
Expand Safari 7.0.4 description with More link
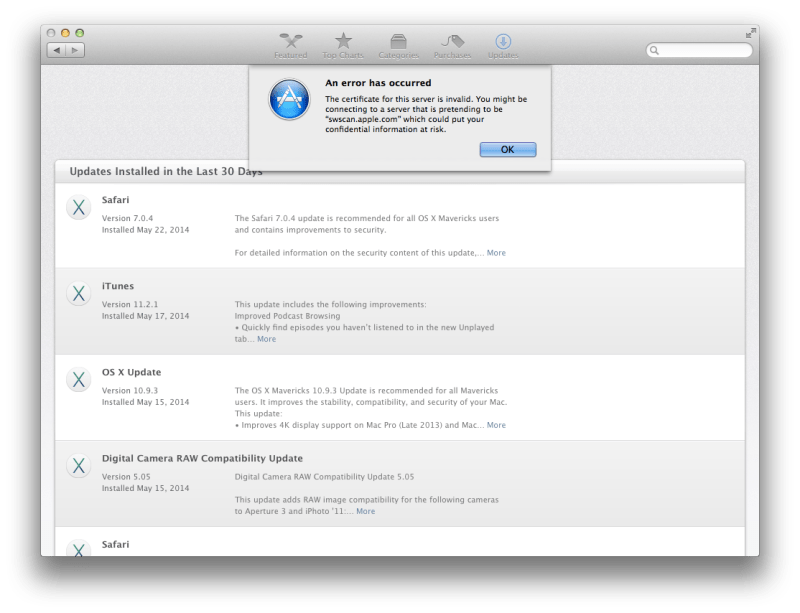496,253
